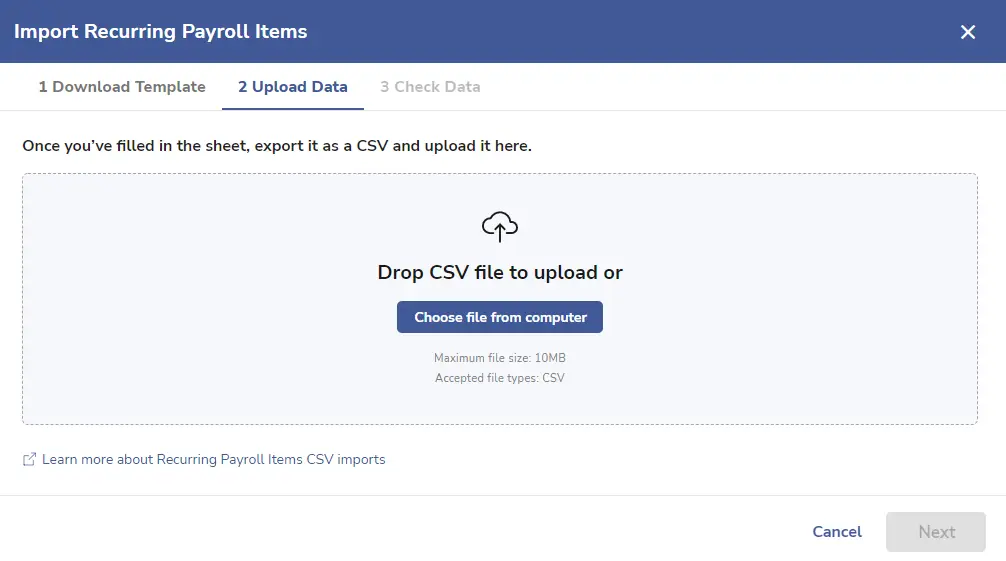Cancel the payroll items import
Screen dimensions: 1006x561
tap(837, 532)
